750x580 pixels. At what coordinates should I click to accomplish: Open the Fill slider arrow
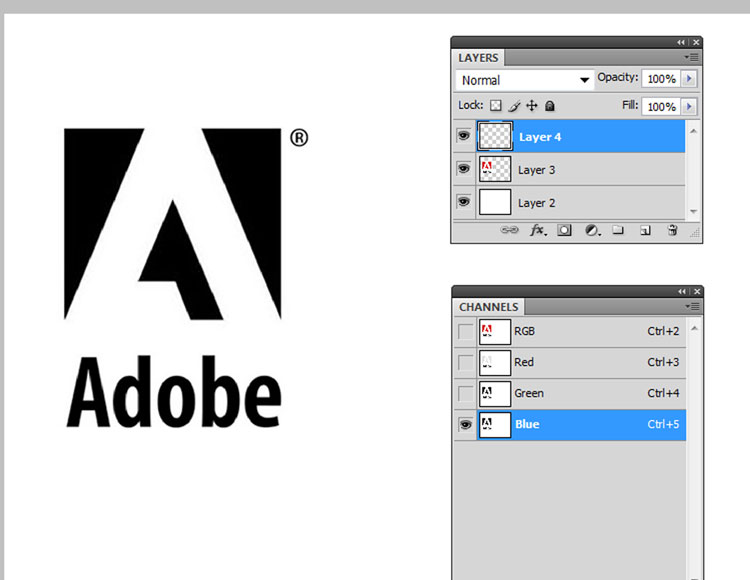point(689,106)
